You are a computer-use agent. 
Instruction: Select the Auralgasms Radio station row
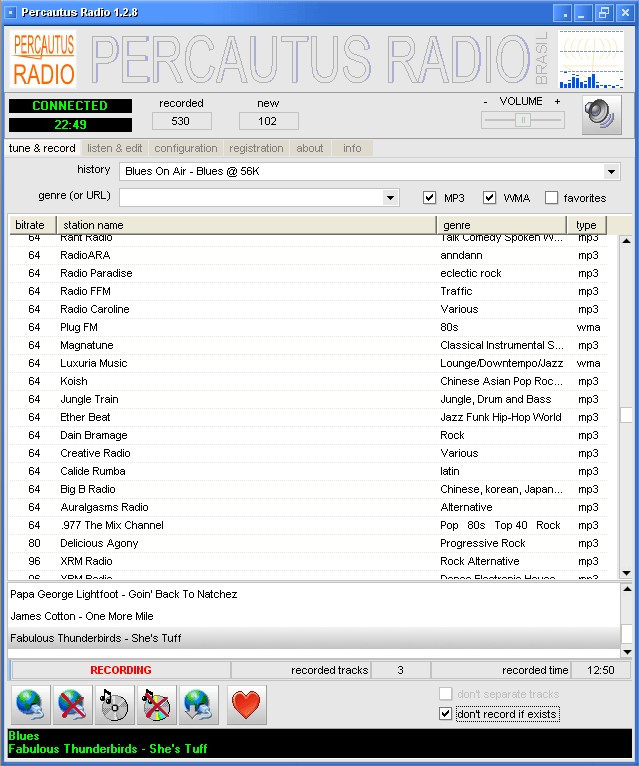coord(309,508)
